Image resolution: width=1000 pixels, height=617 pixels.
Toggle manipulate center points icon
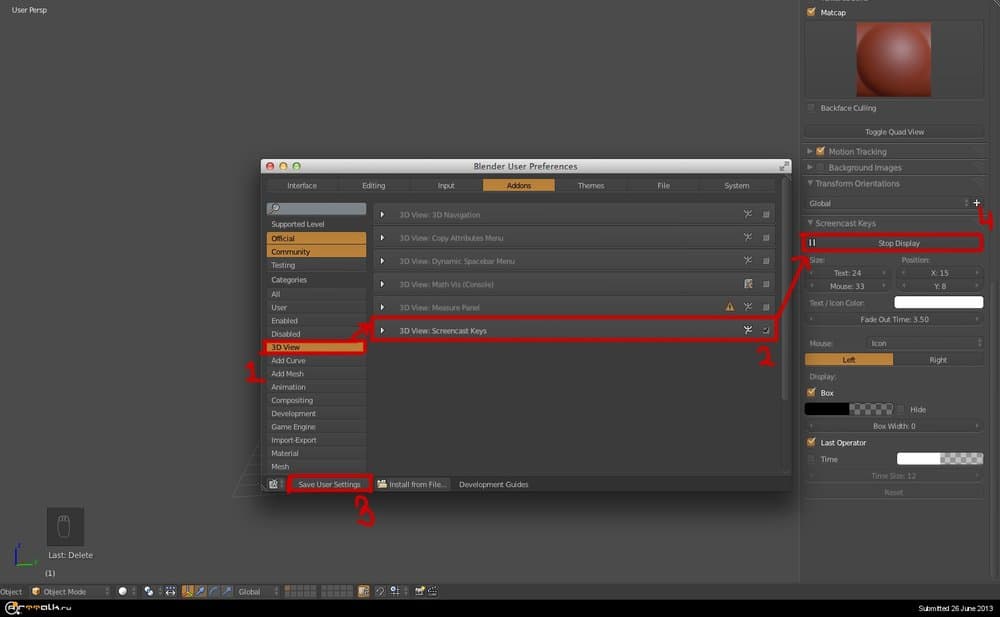(171, 591)
